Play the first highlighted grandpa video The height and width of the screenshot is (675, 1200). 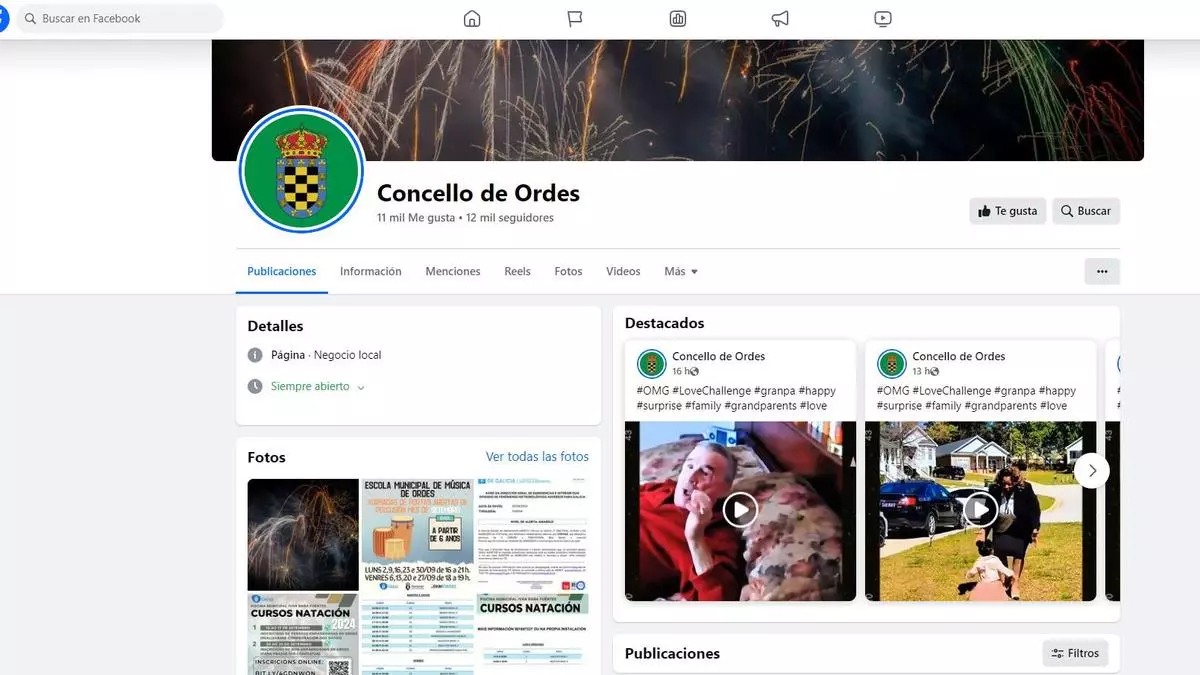click(740, 510)
